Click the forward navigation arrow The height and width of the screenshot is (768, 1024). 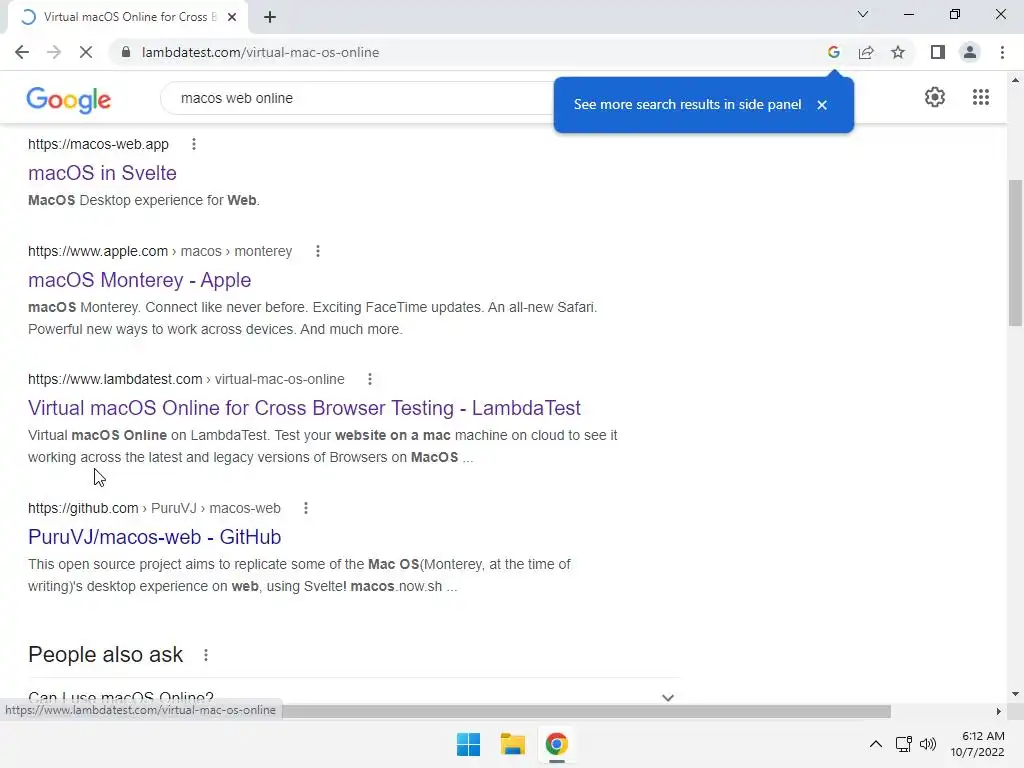click(x=54, y=52)
